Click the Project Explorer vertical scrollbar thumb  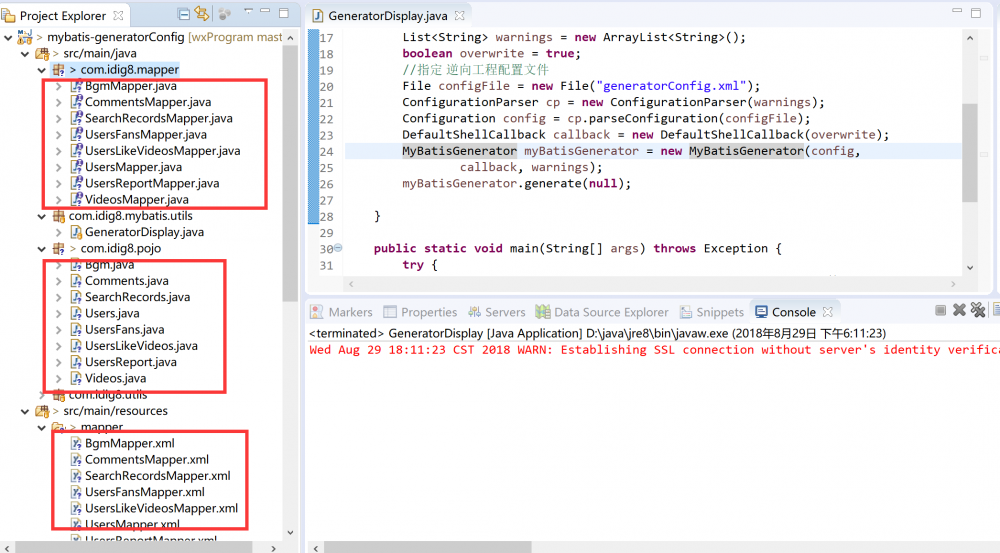coord(290,172)
